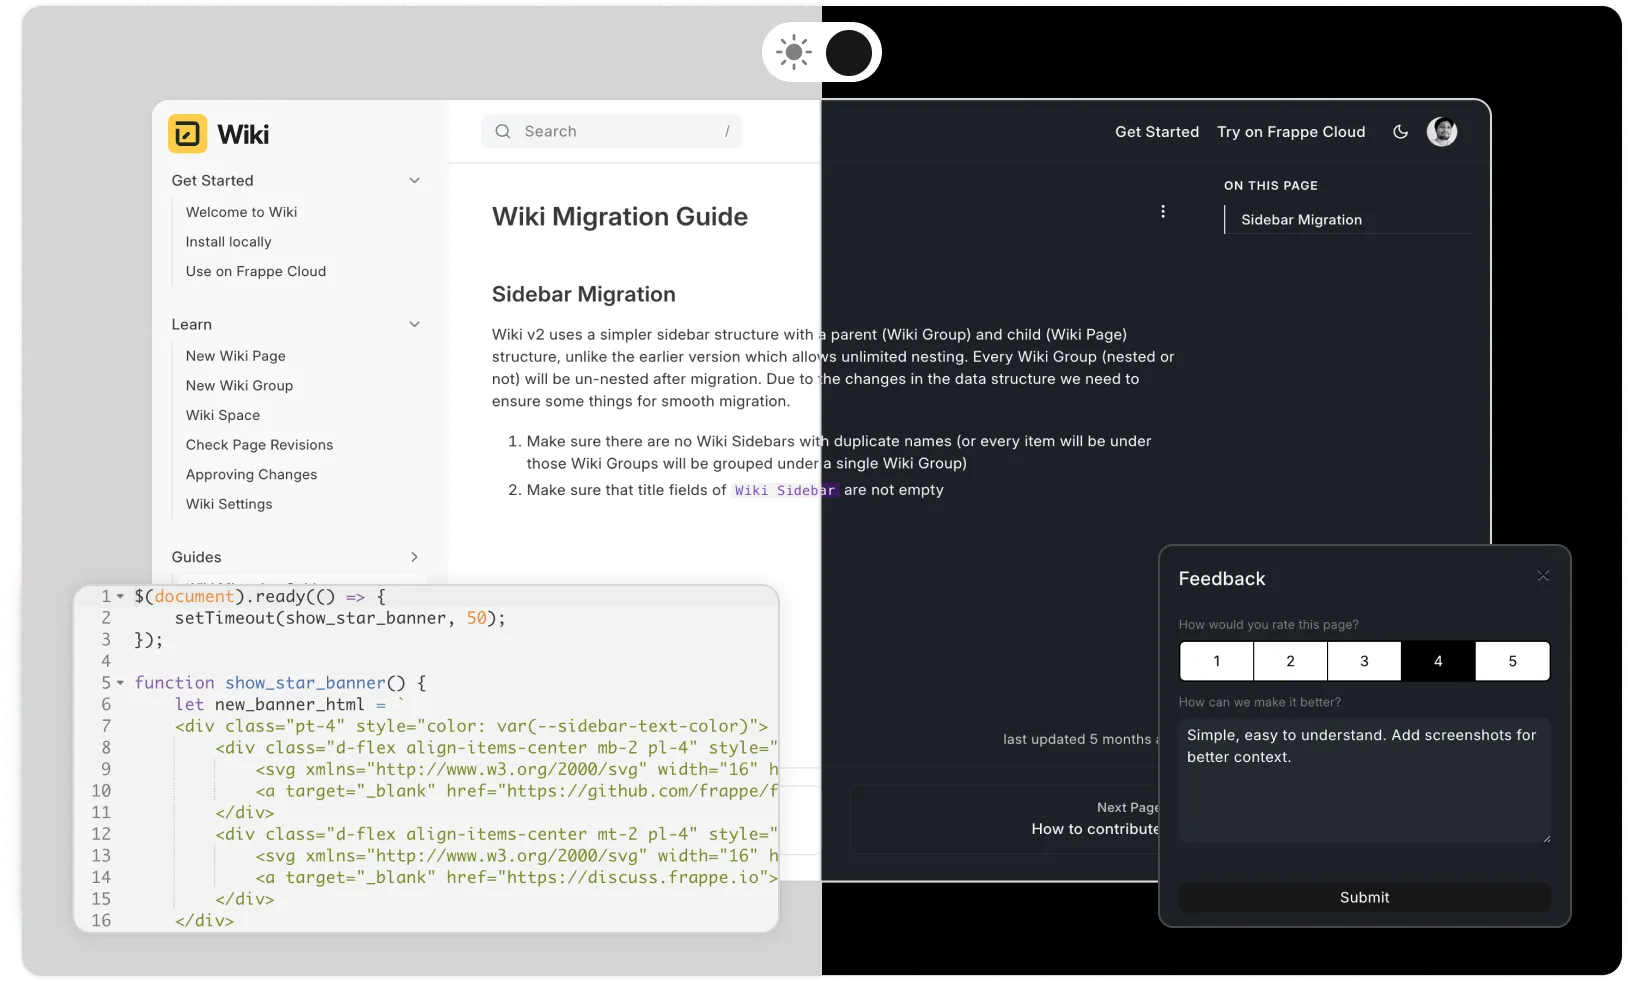Open the How to contribute next page link
The width and height of the screenshot is (1628, 982).
(x=1093, y=829)
